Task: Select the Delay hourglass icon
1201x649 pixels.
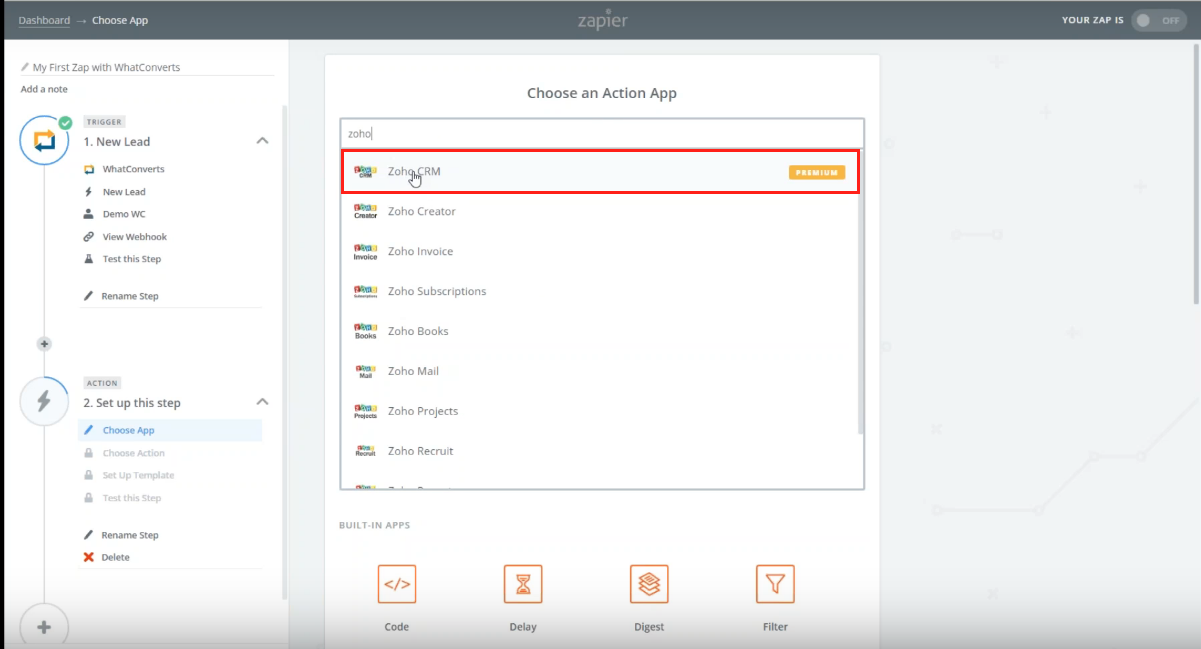Action: 523,584
